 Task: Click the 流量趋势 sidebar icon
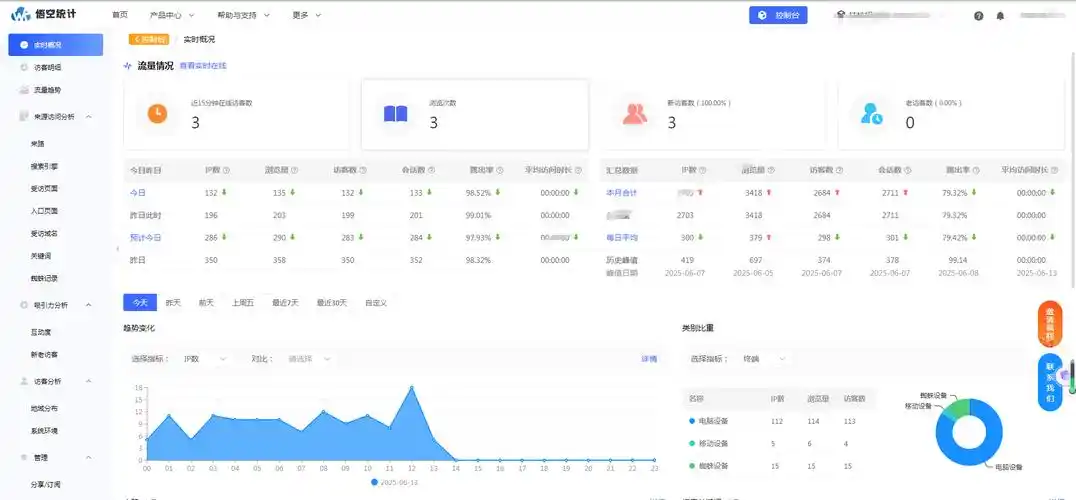[24, 90]
